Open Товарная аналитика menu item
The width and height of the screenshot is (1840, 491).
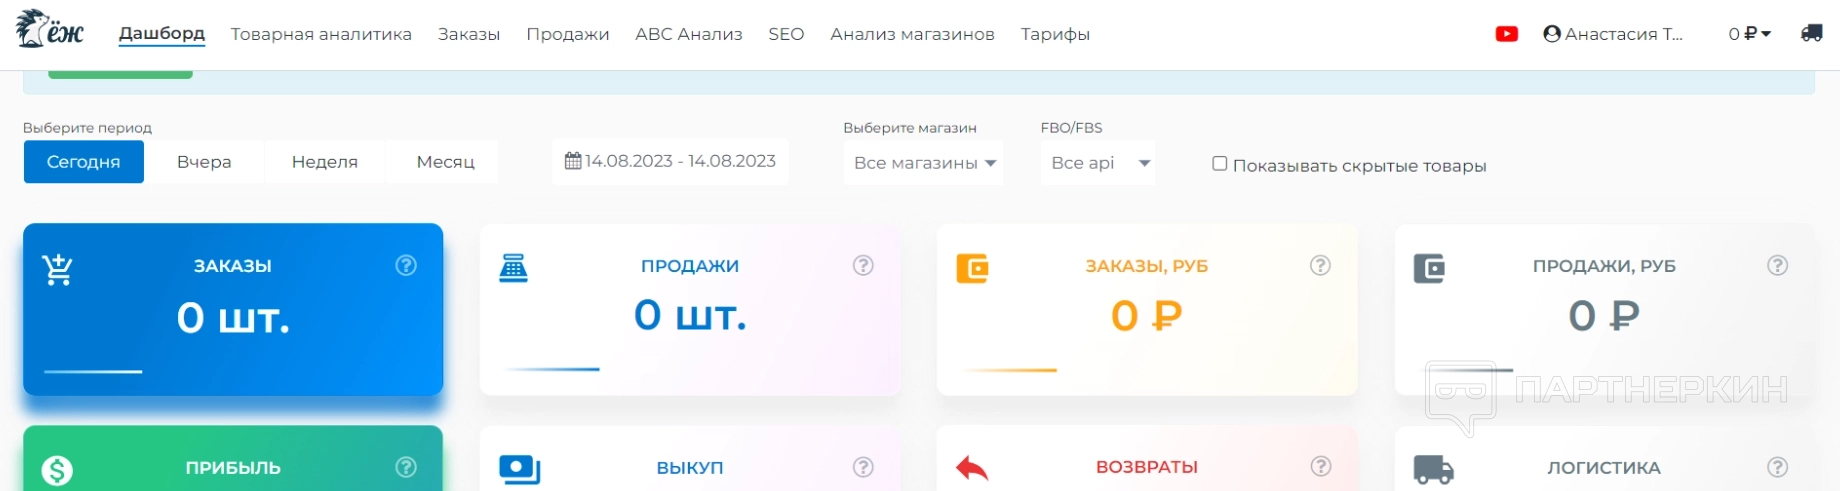tap(321, 34)
